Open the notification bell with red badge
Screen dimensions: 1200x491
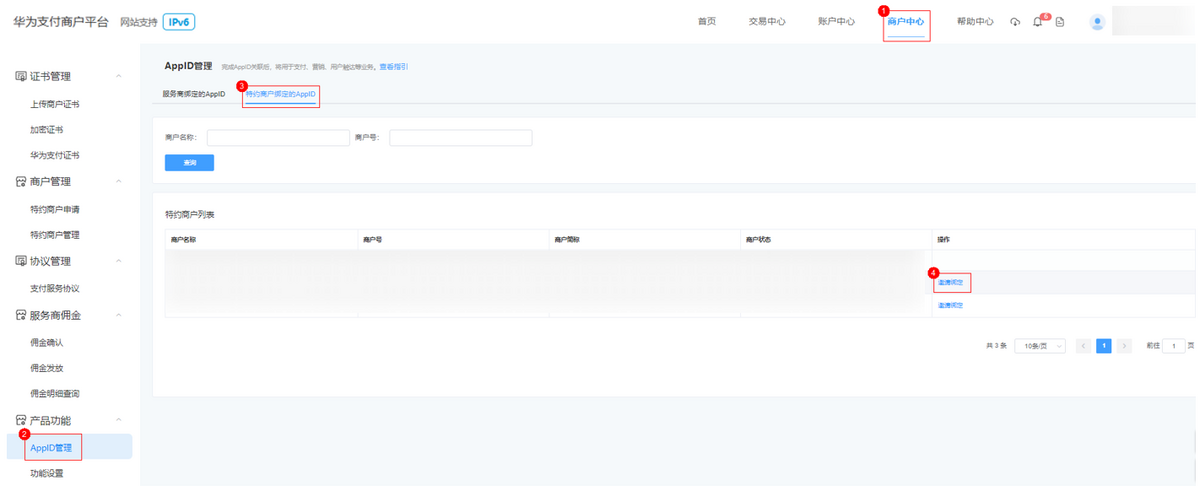point(1038,22)
